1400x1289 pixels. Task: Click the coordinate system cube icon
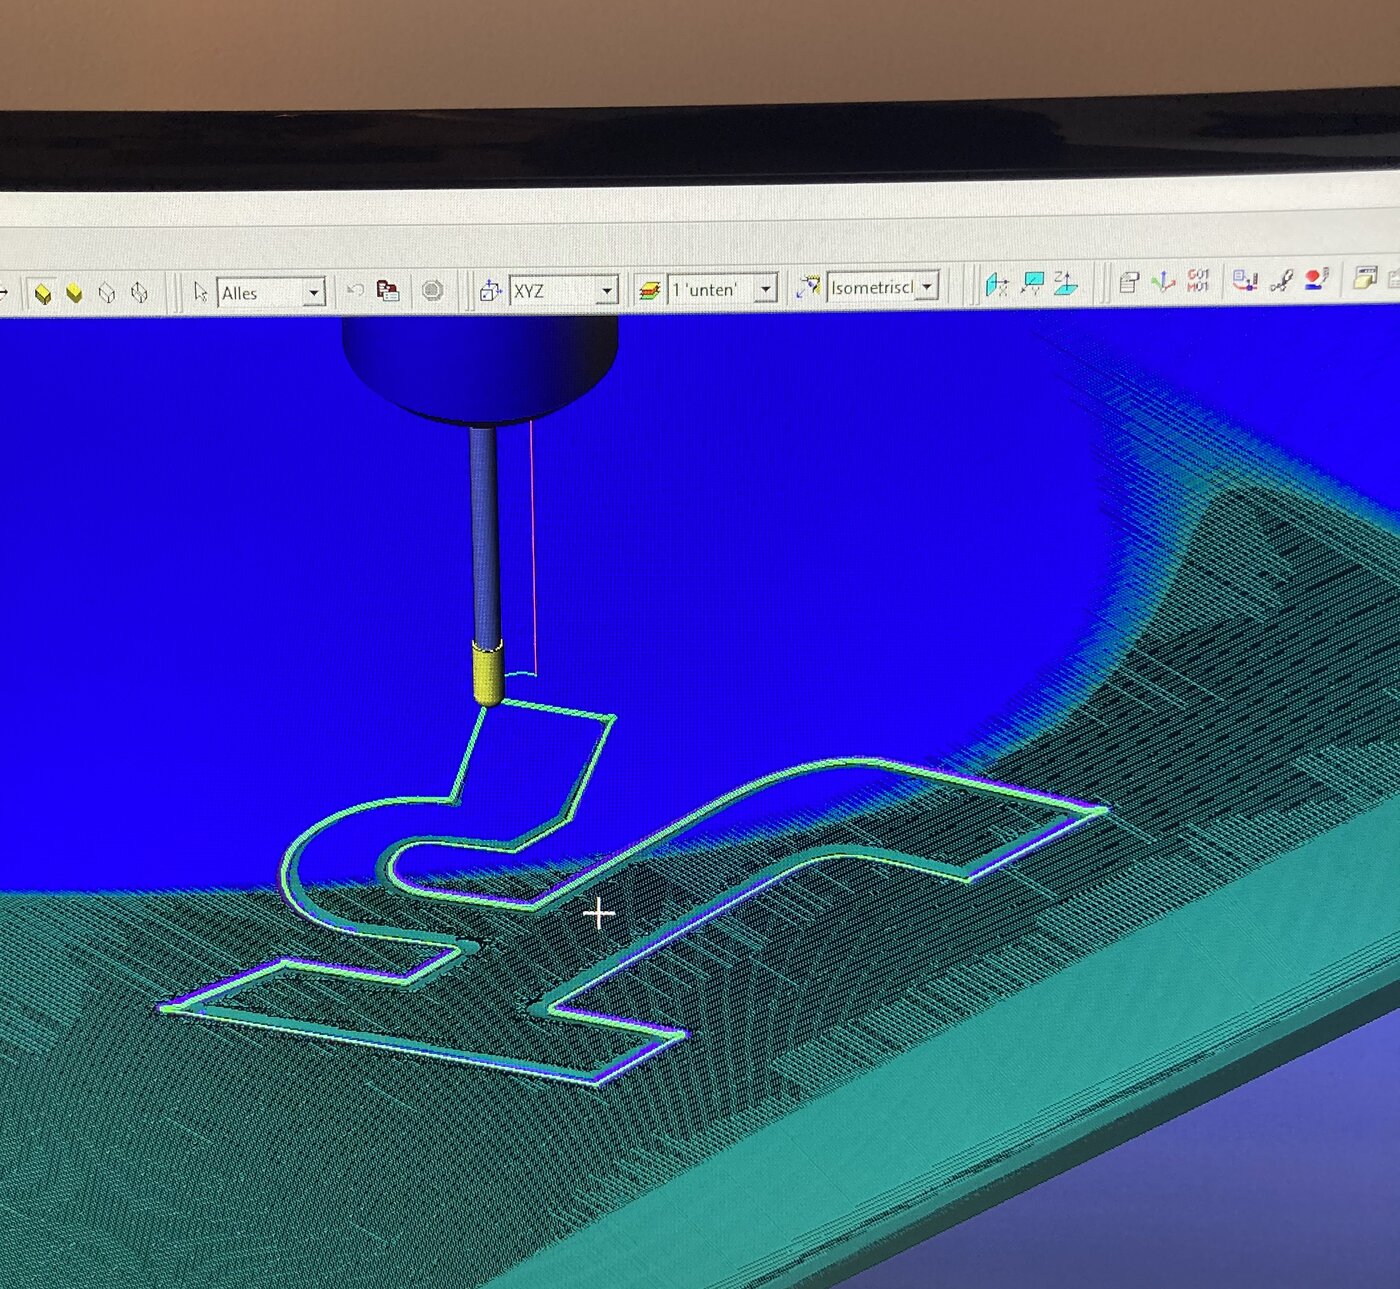(490, 291)
